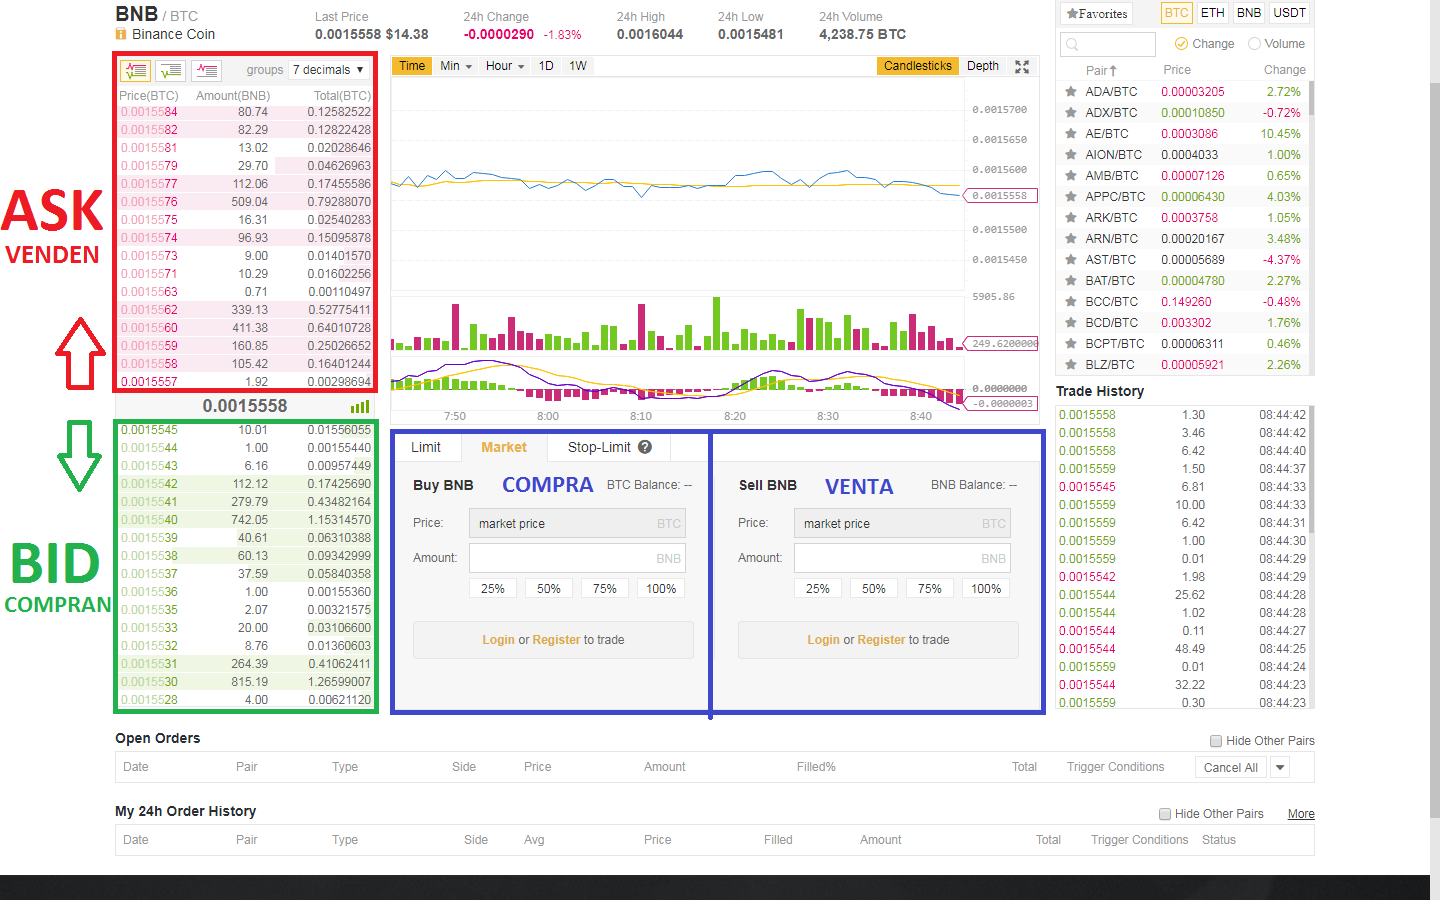The height and width of the screenshot is (900, 1440).
Task: Click the Stop-Limit help question mark icon
Action: click(645, 447)
